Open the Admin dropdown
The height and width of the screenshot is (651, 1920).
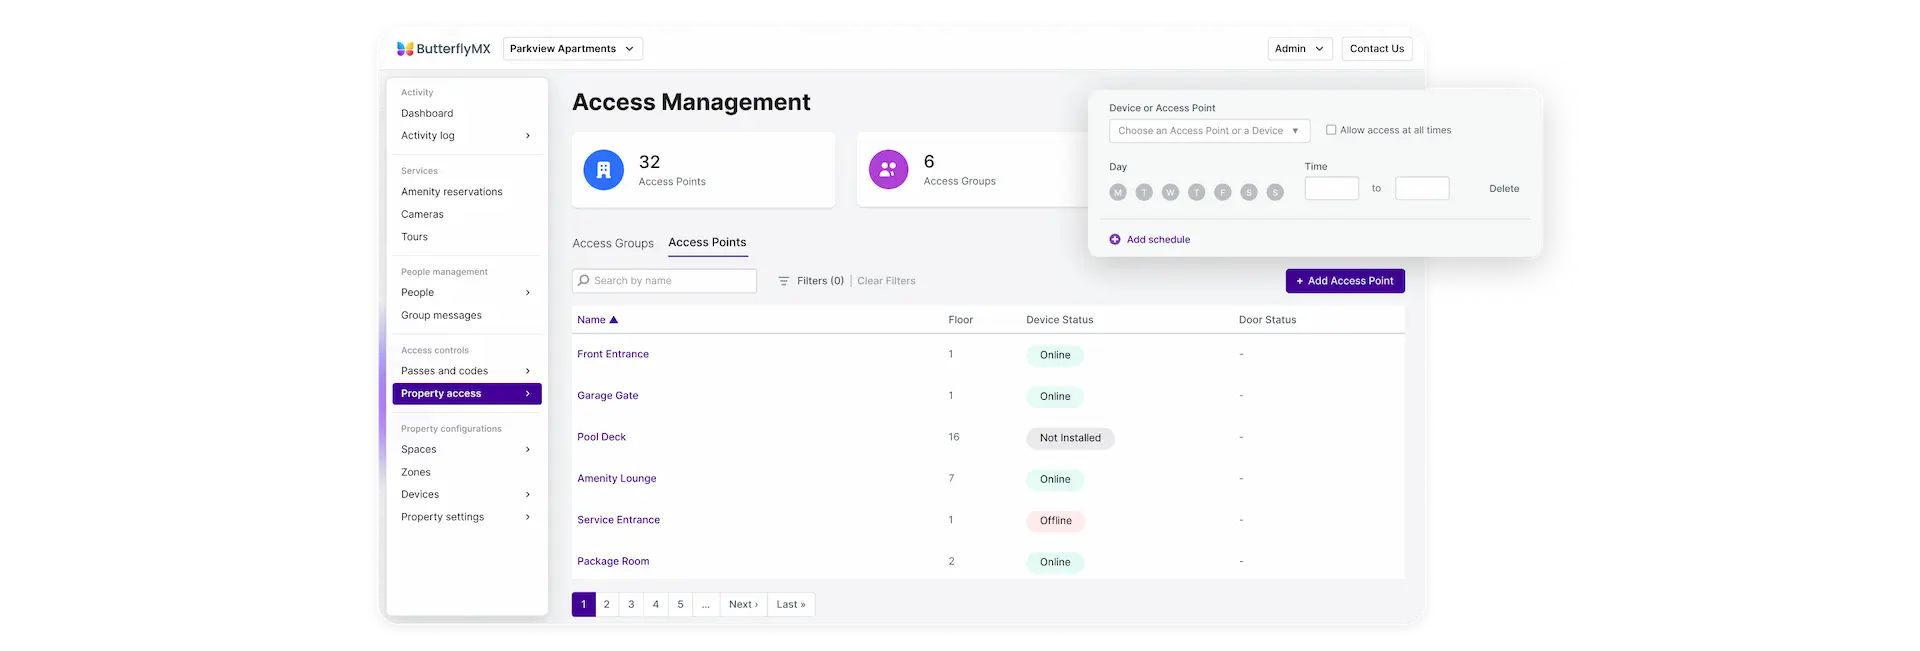pos(1300,48)
